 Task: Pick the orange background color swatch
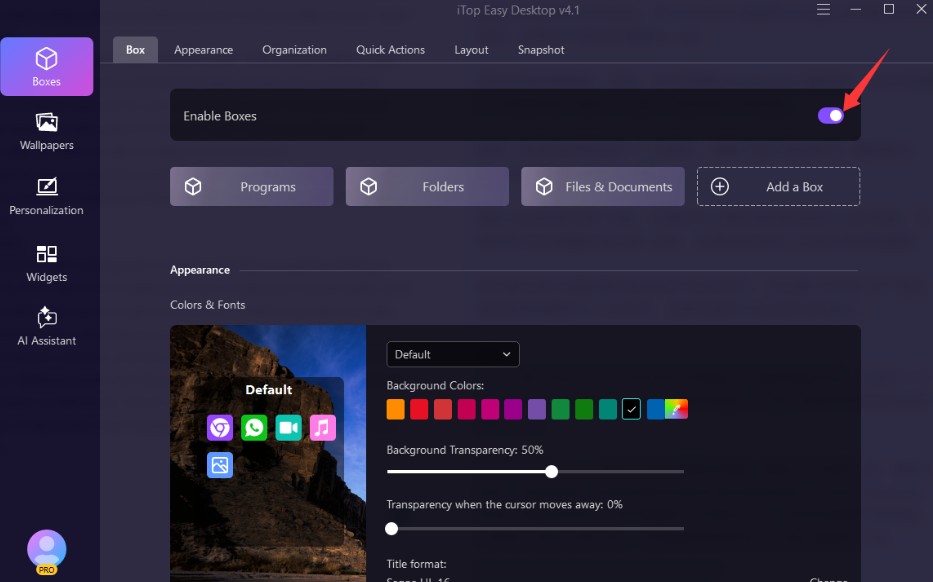396,409
